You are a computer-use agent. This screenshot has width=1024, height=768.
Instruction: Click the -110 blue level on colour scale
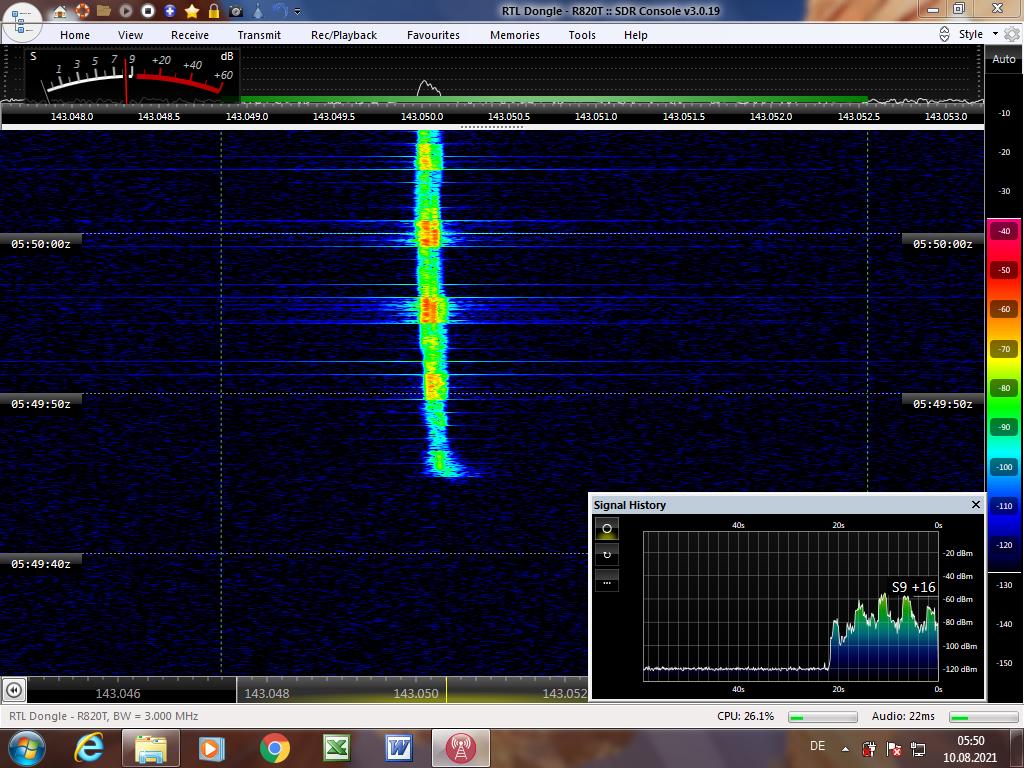pos(1004,505)
